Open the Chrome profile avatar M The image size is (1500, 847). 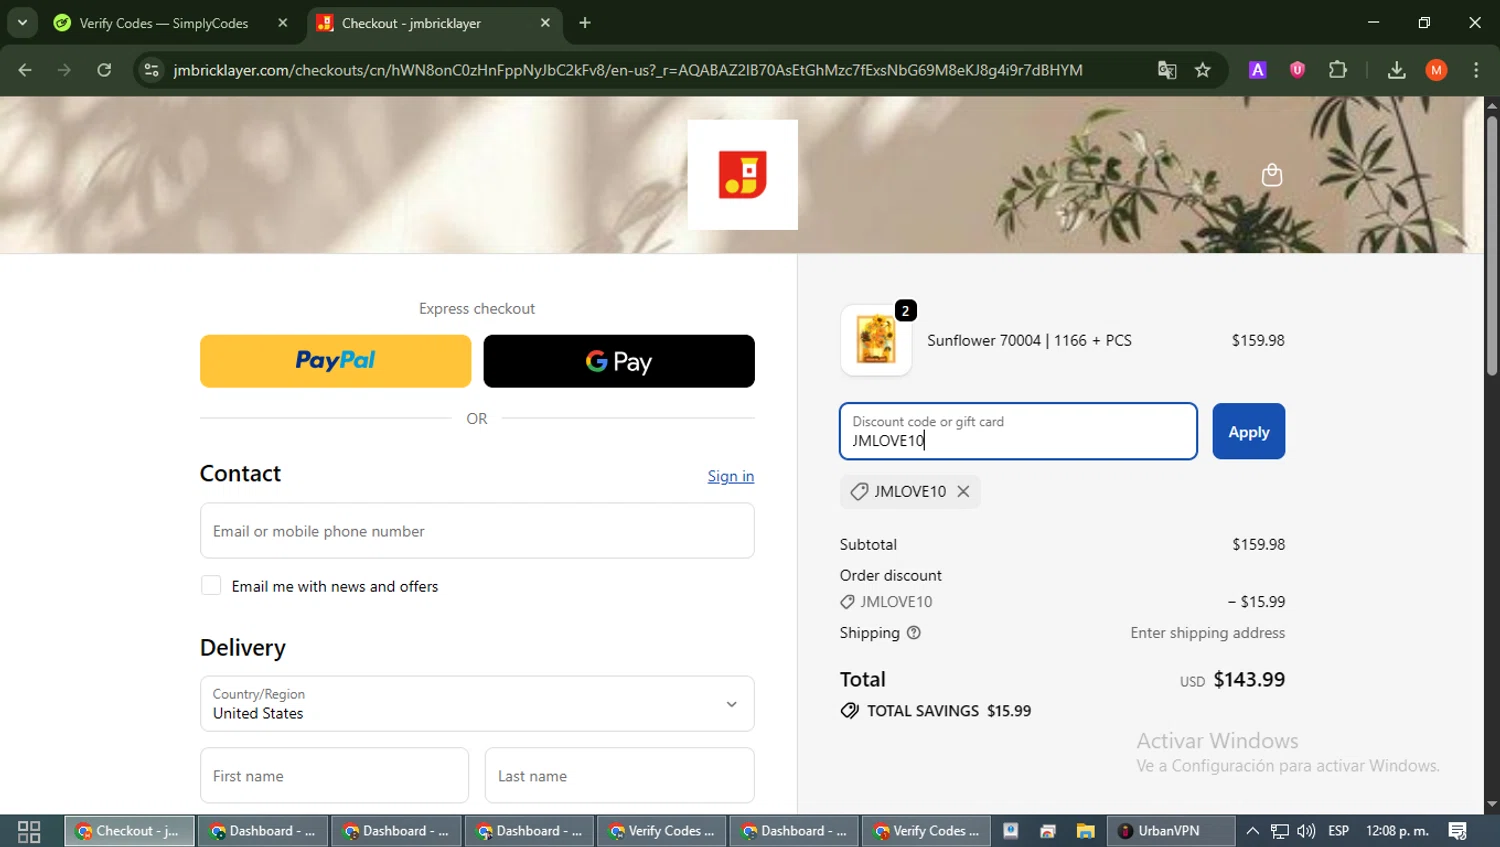point(1437,70)
